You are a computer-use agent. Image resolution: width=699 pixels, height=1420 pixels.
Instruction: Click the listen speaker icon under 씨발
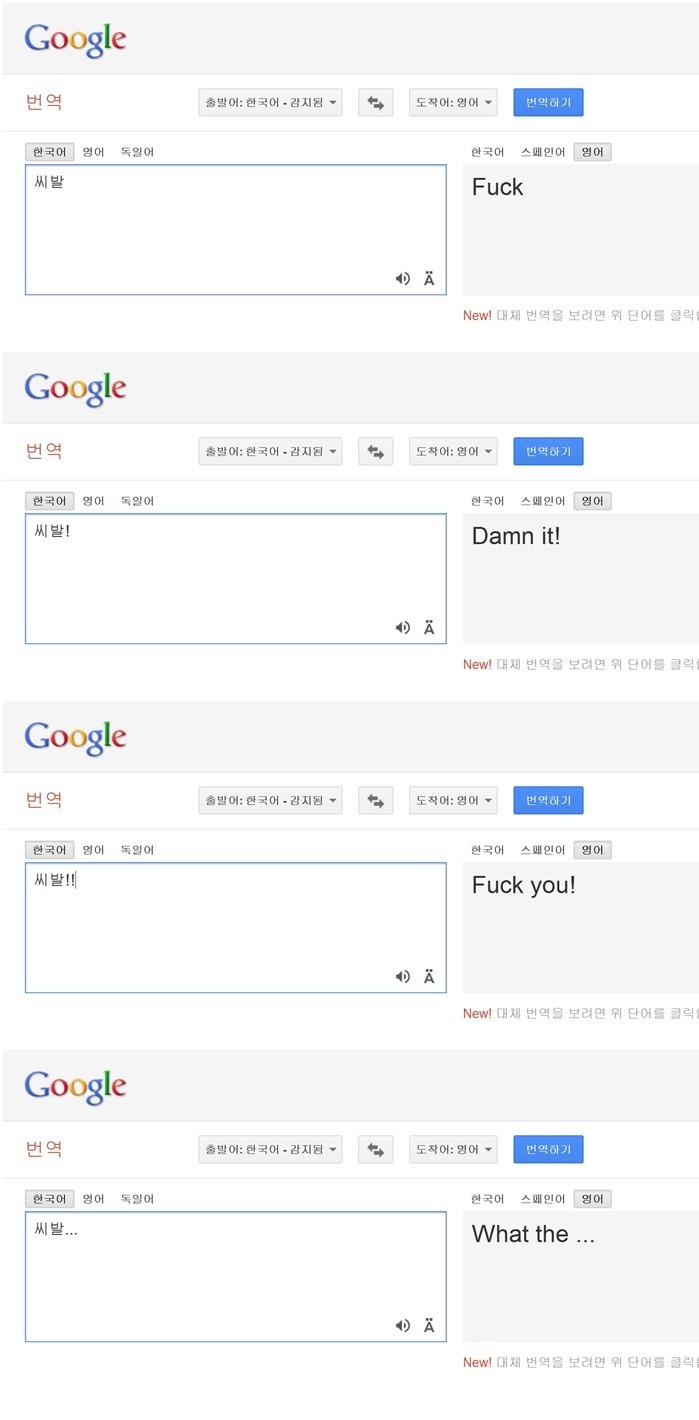click(x=402, y=278)
